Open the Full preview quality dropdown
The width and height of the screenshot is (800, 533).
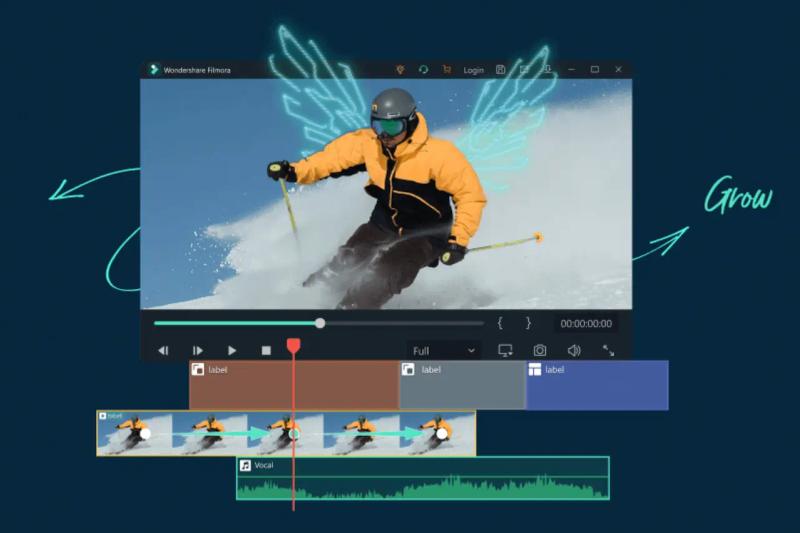(x=443, y=350)
